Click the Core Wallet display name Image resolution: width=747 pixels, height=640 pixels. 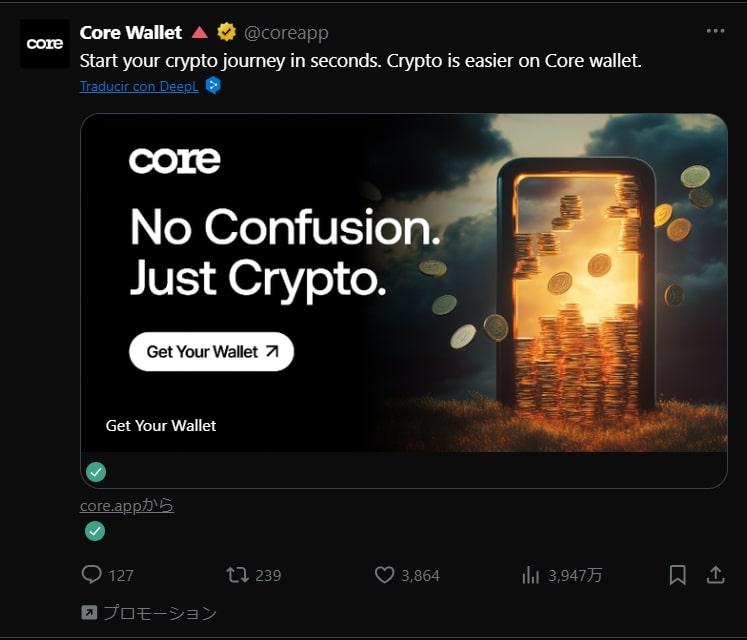point(131,33)
